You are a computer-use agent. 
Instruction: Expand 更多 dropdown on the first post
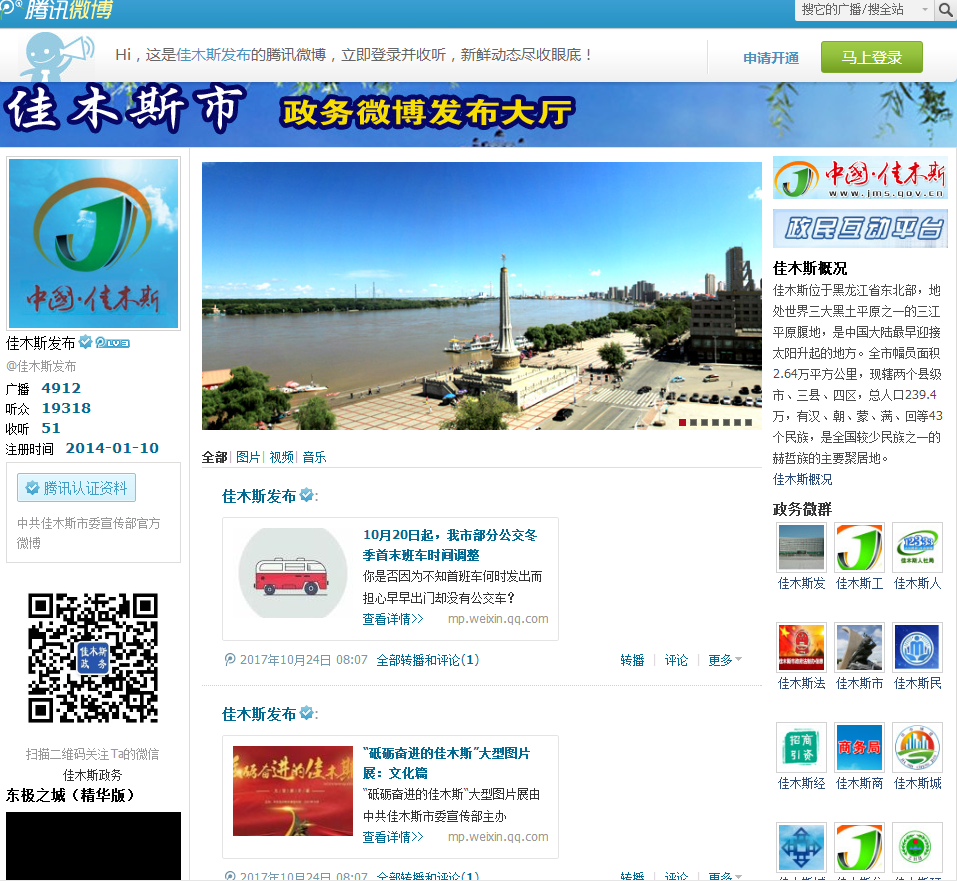coord(725,660)
